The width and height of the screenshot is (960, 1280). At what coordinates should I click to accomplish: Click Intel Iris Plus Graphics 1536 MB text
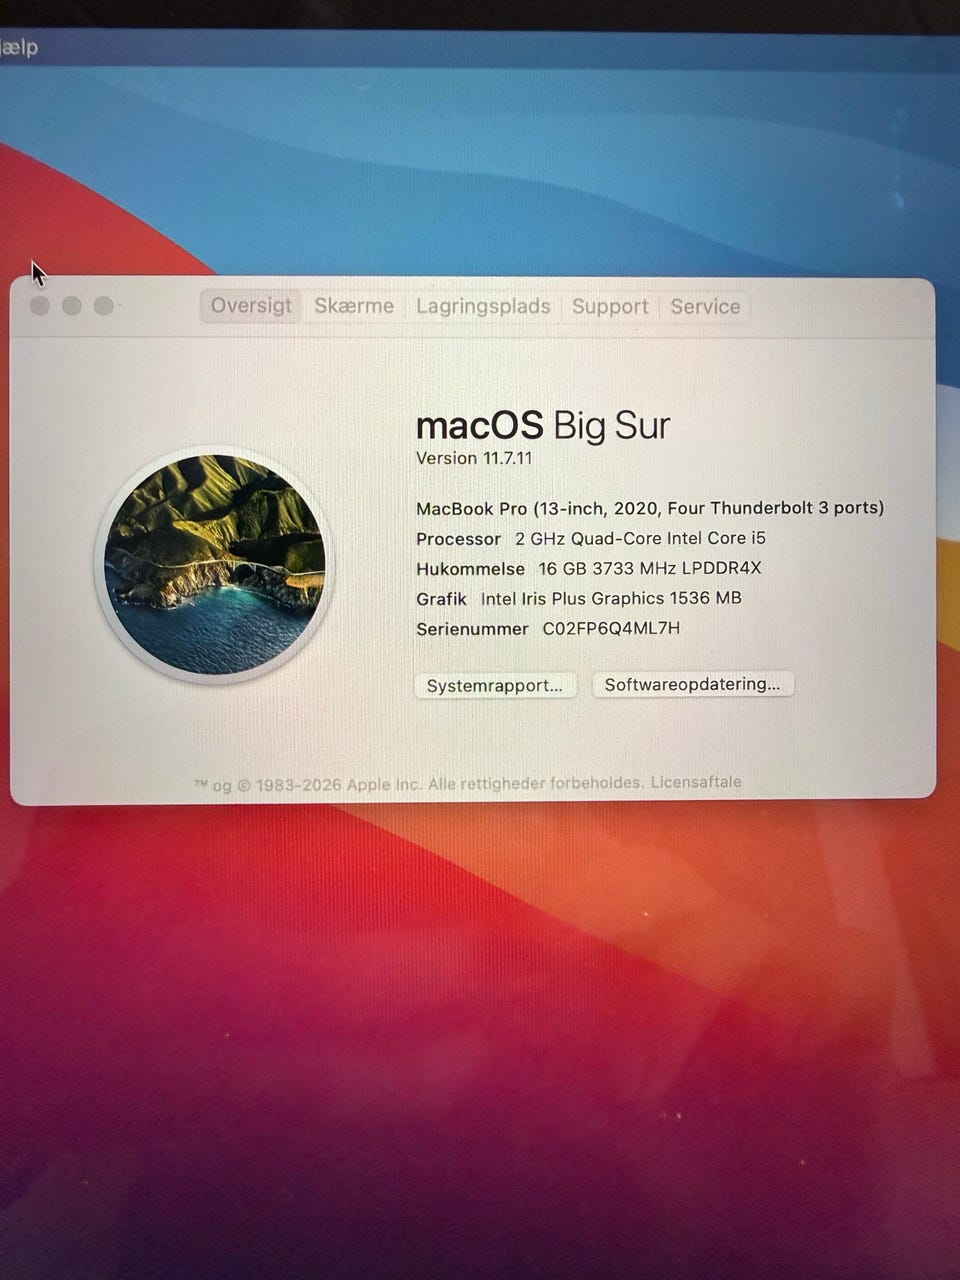point(611,598)
